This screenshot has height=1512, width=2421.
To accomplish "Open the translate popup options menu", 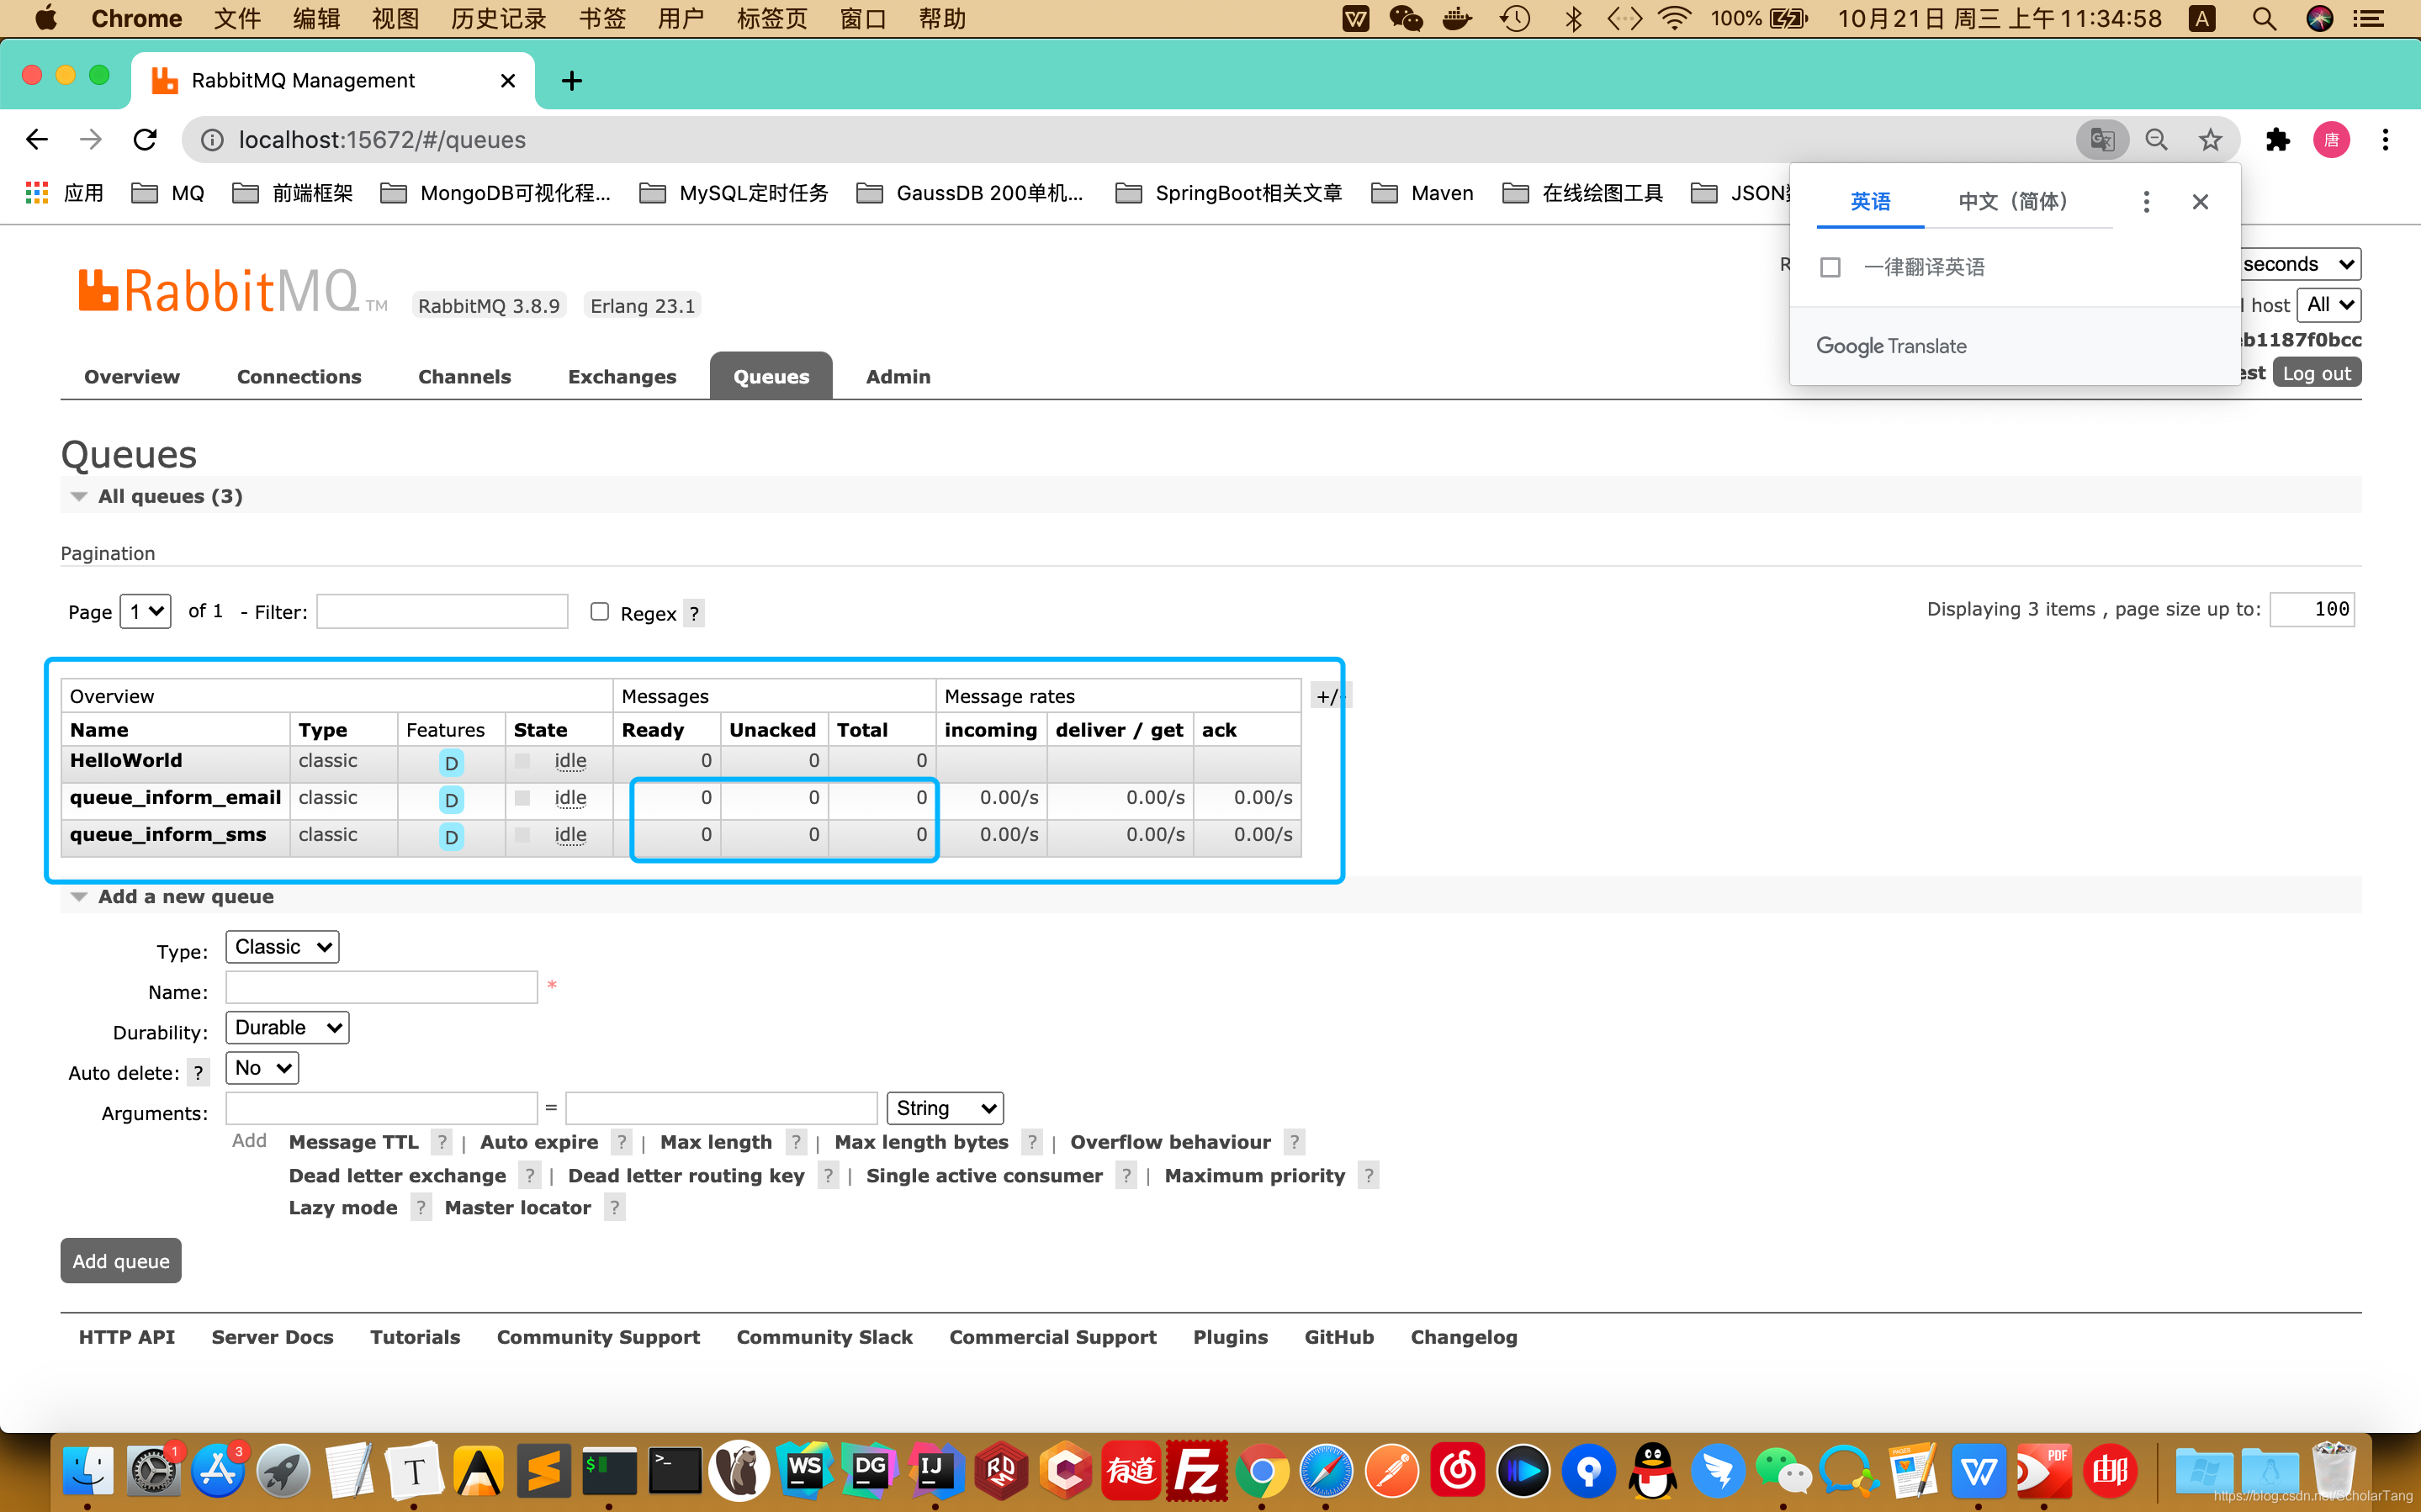I will (2146, 202).
